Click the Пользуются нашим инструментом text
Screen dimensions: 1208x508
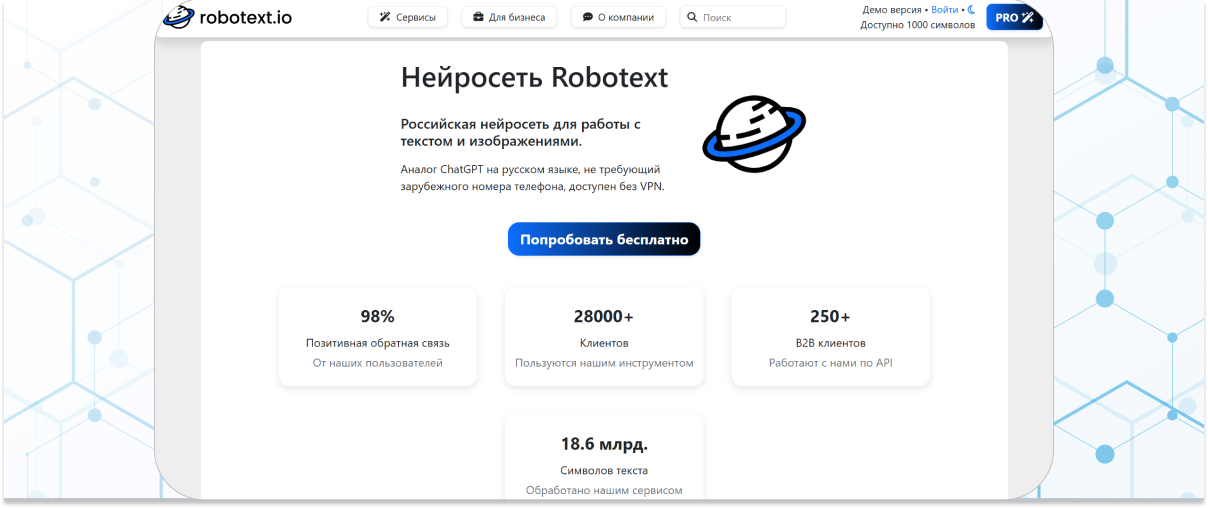tap(604, 363)
